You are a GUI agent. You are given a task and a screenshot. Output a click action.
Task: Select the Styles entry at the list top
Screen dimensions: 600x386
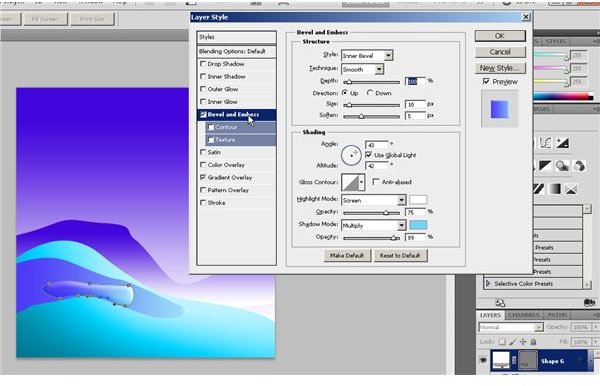point(236,37)
